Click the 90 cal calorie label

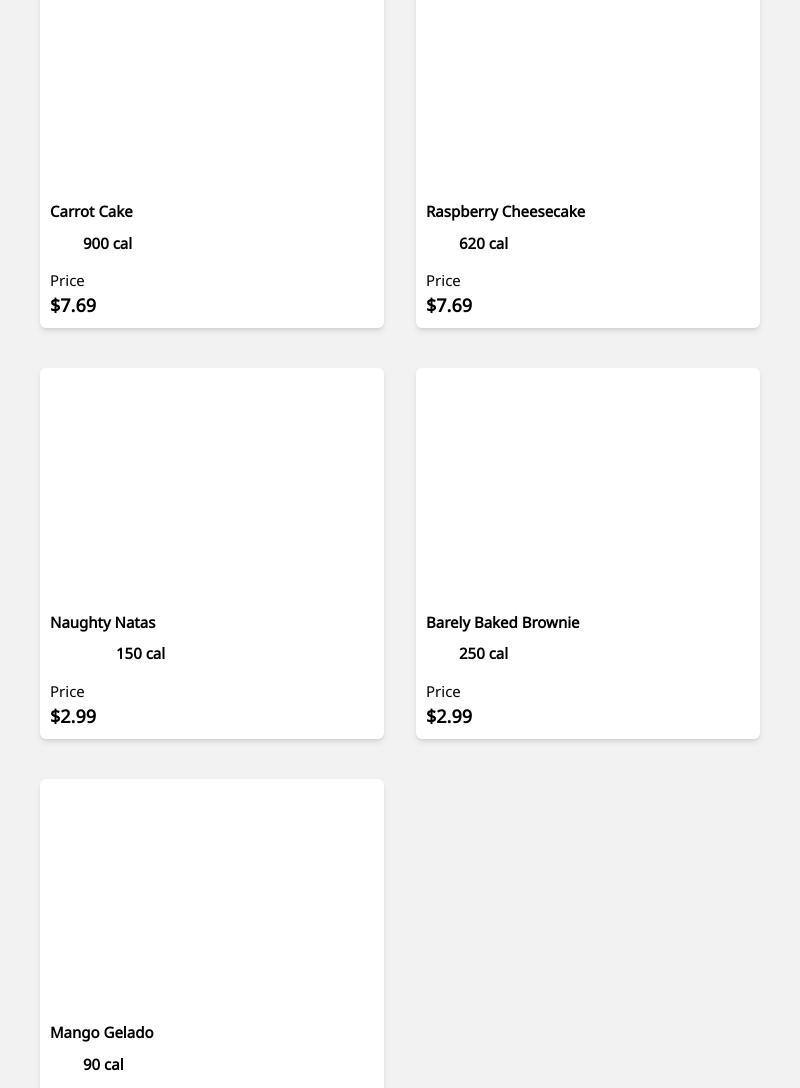point(103,1065)
